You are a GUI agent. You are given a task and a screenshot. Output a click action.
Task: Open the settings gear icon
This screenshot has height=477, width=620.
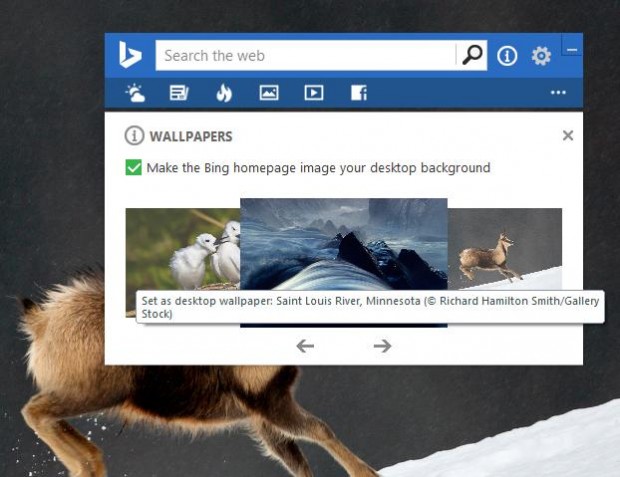tap(541, 56)
